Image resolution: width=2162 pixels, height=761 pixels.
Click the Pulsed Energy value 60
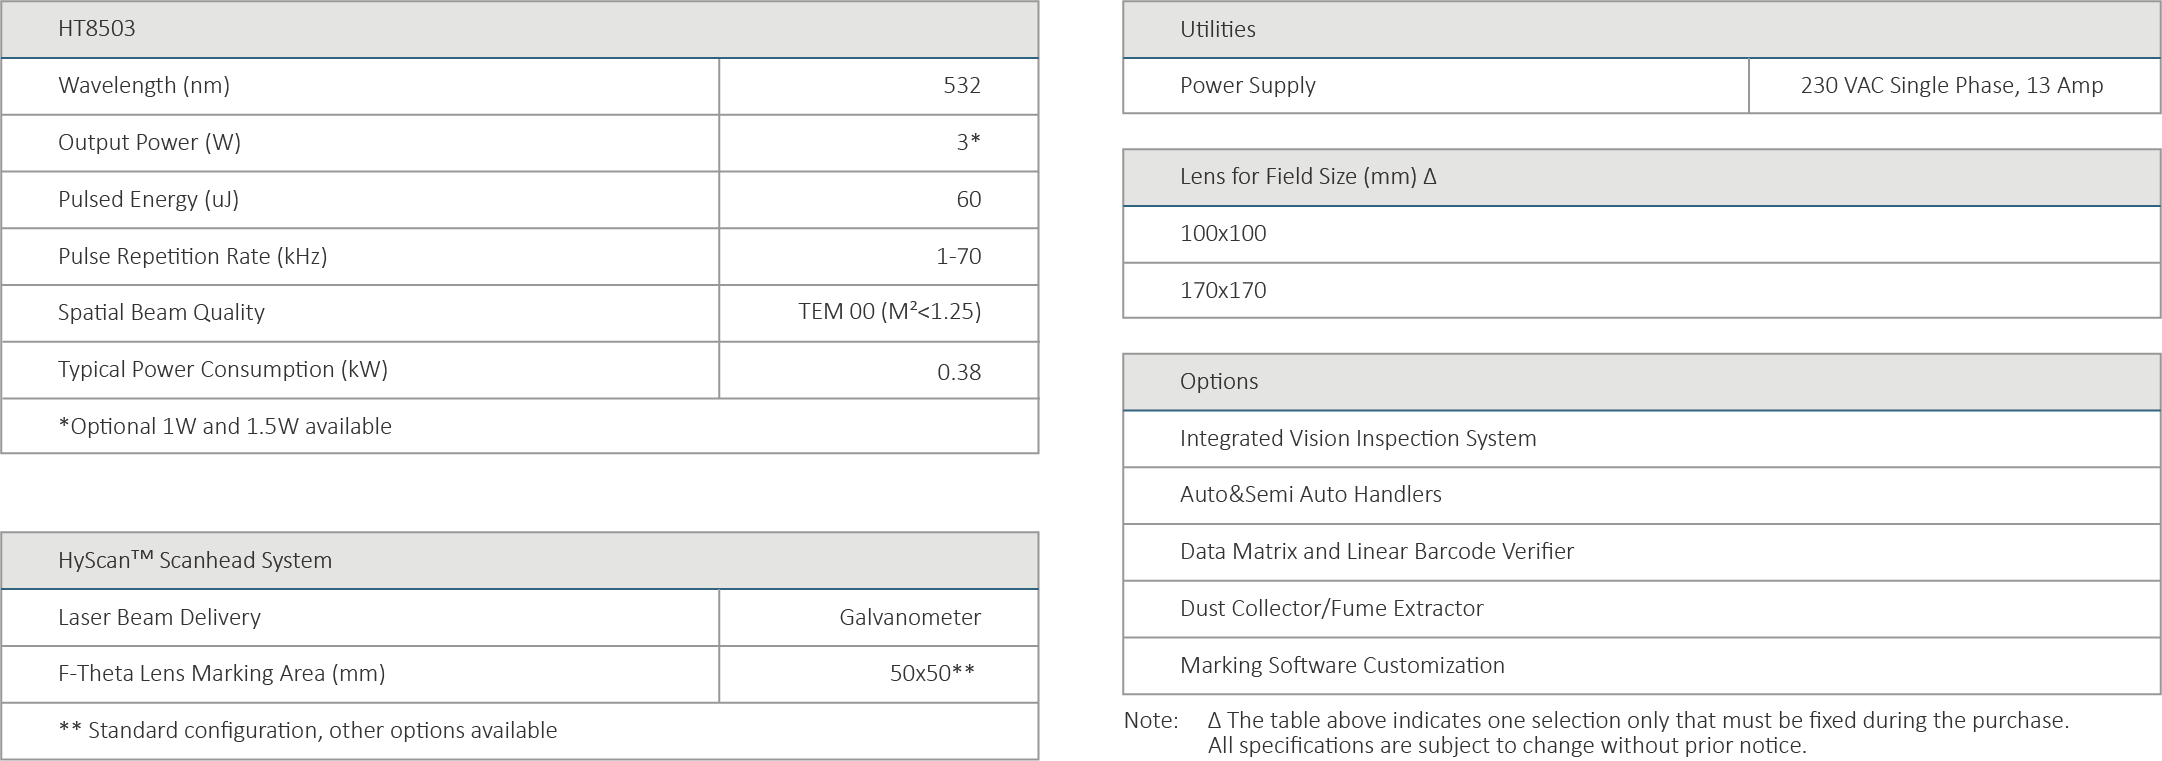(968, 200)
